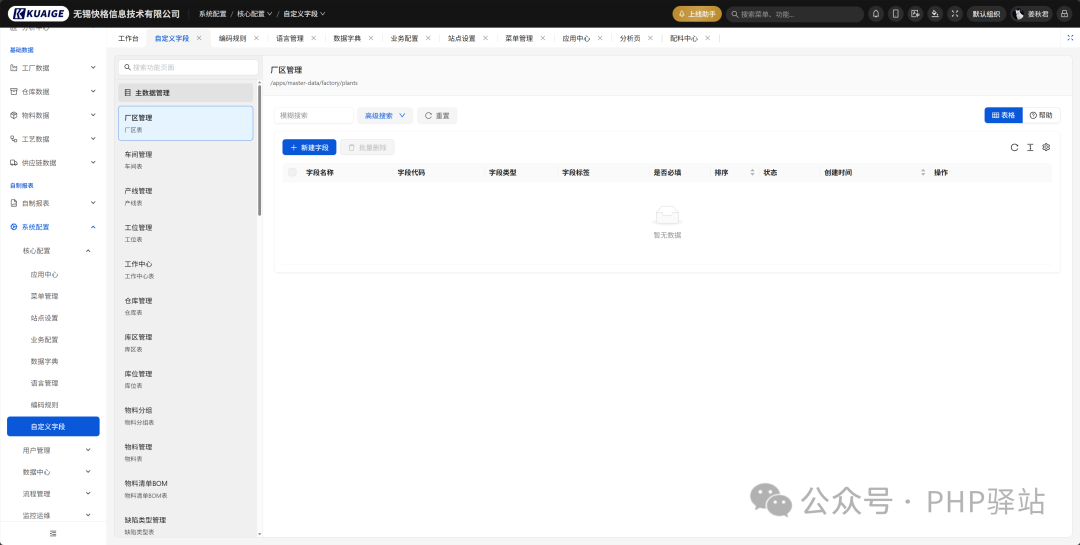Switch to 菜单管理 tab
Screen dimensions: 1080x545
(519, 39)
